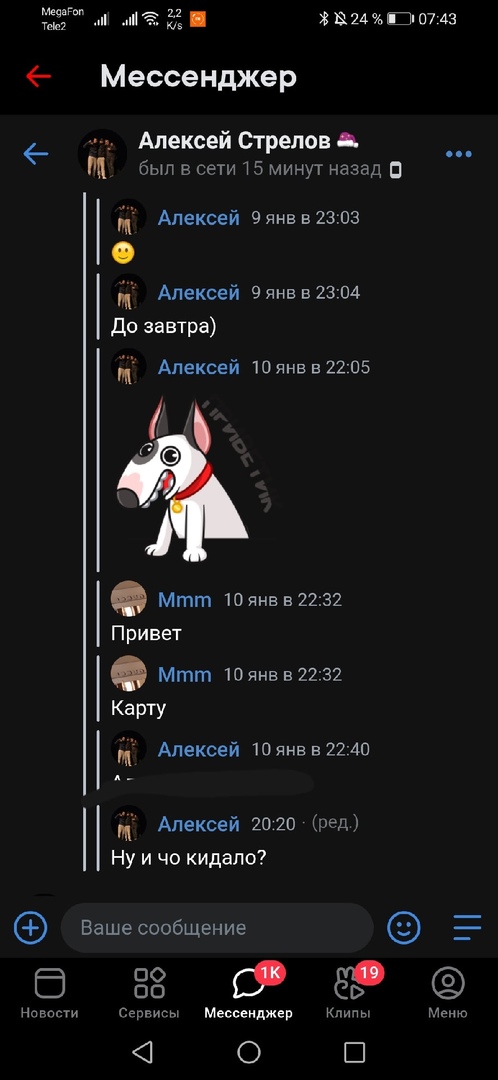
Task: Tap the Android recent apps square
Action: [354, 1052]
